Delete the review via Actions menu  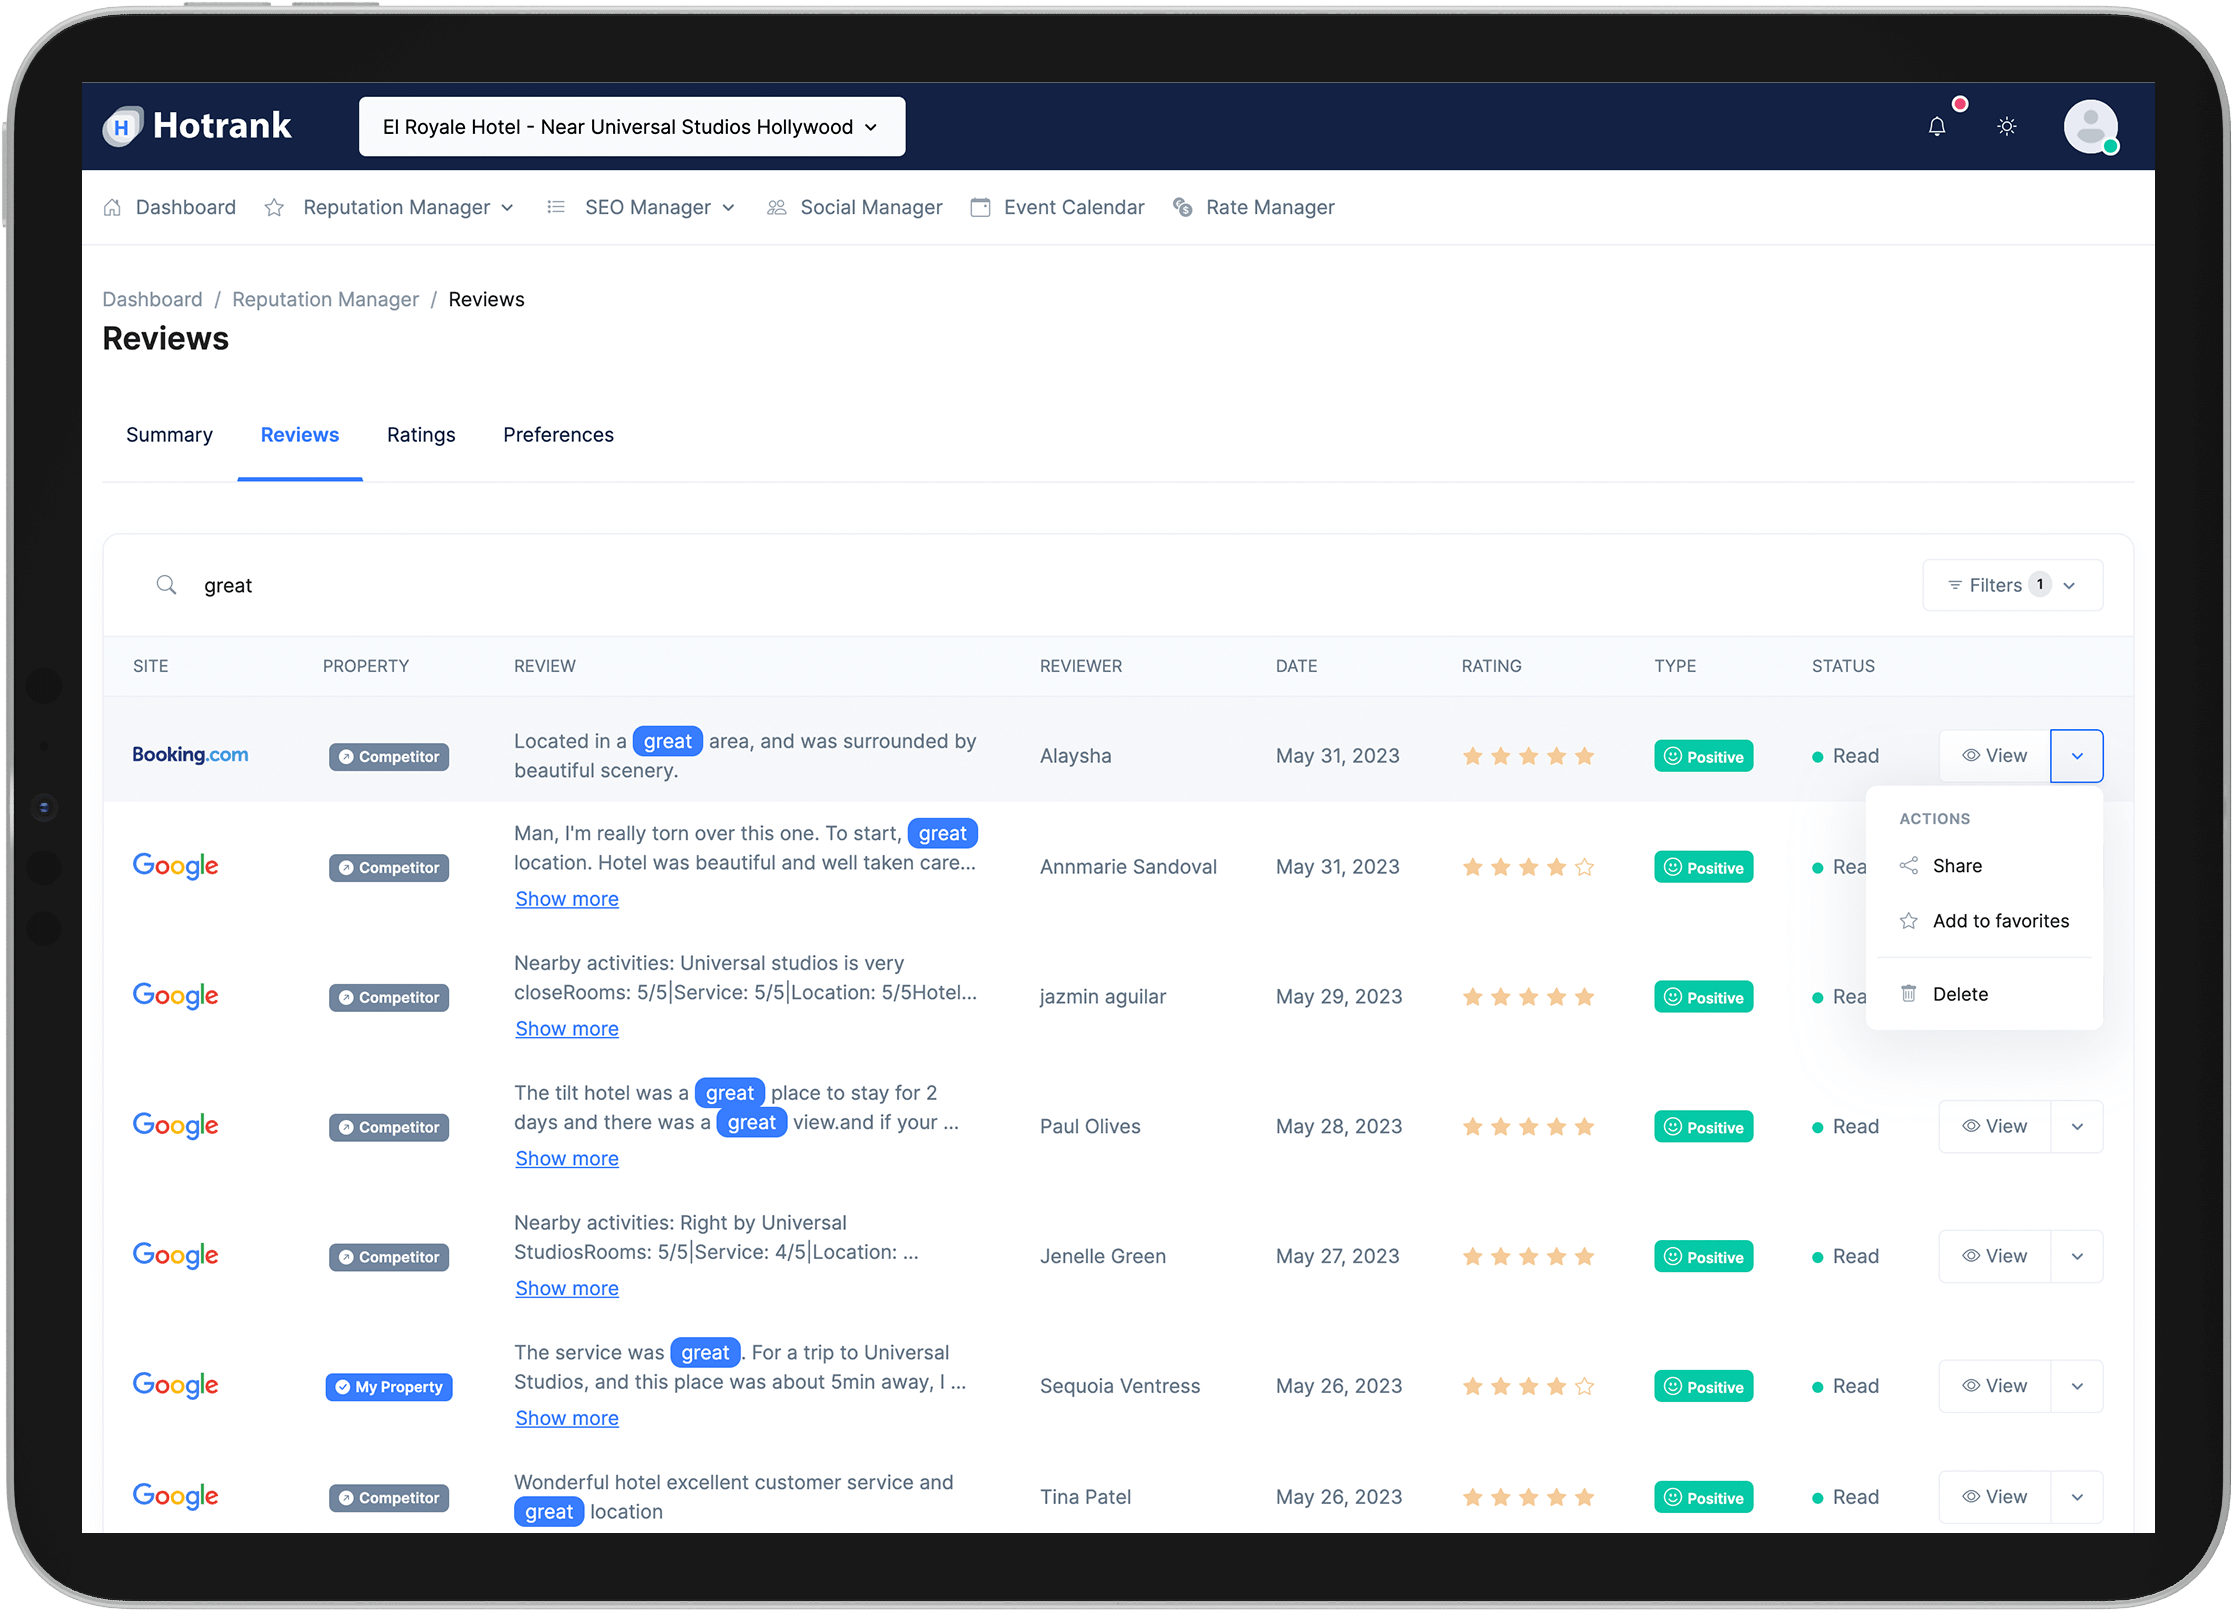point(1960,994)
